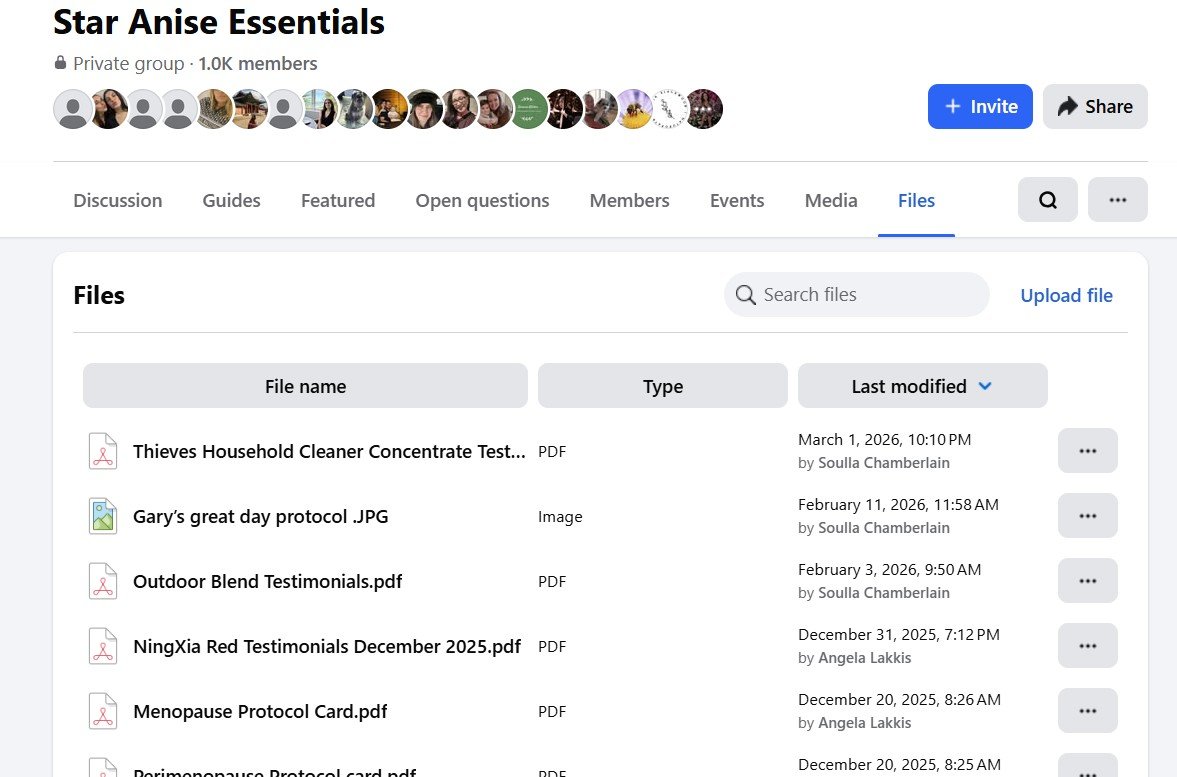Expand the Last modified sort arrow
This screenshot has height=777, width=1177.
coord(985,386)
